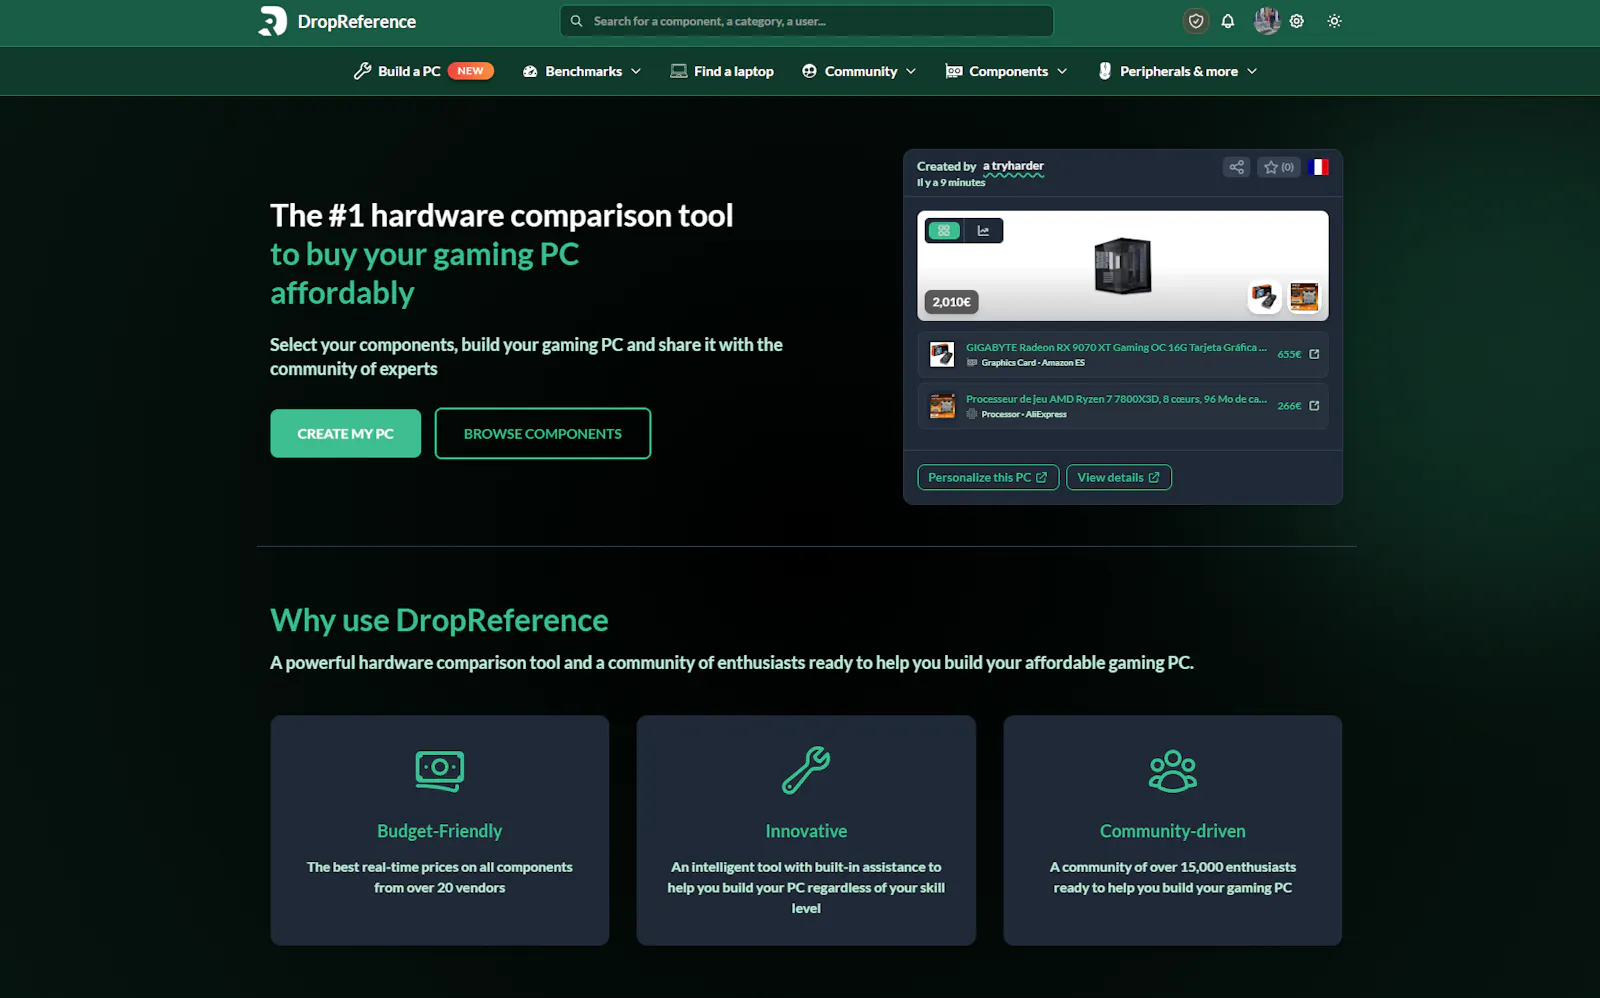
Task: Click the Benchmarks gauge icon
Action: pos(530,72)
